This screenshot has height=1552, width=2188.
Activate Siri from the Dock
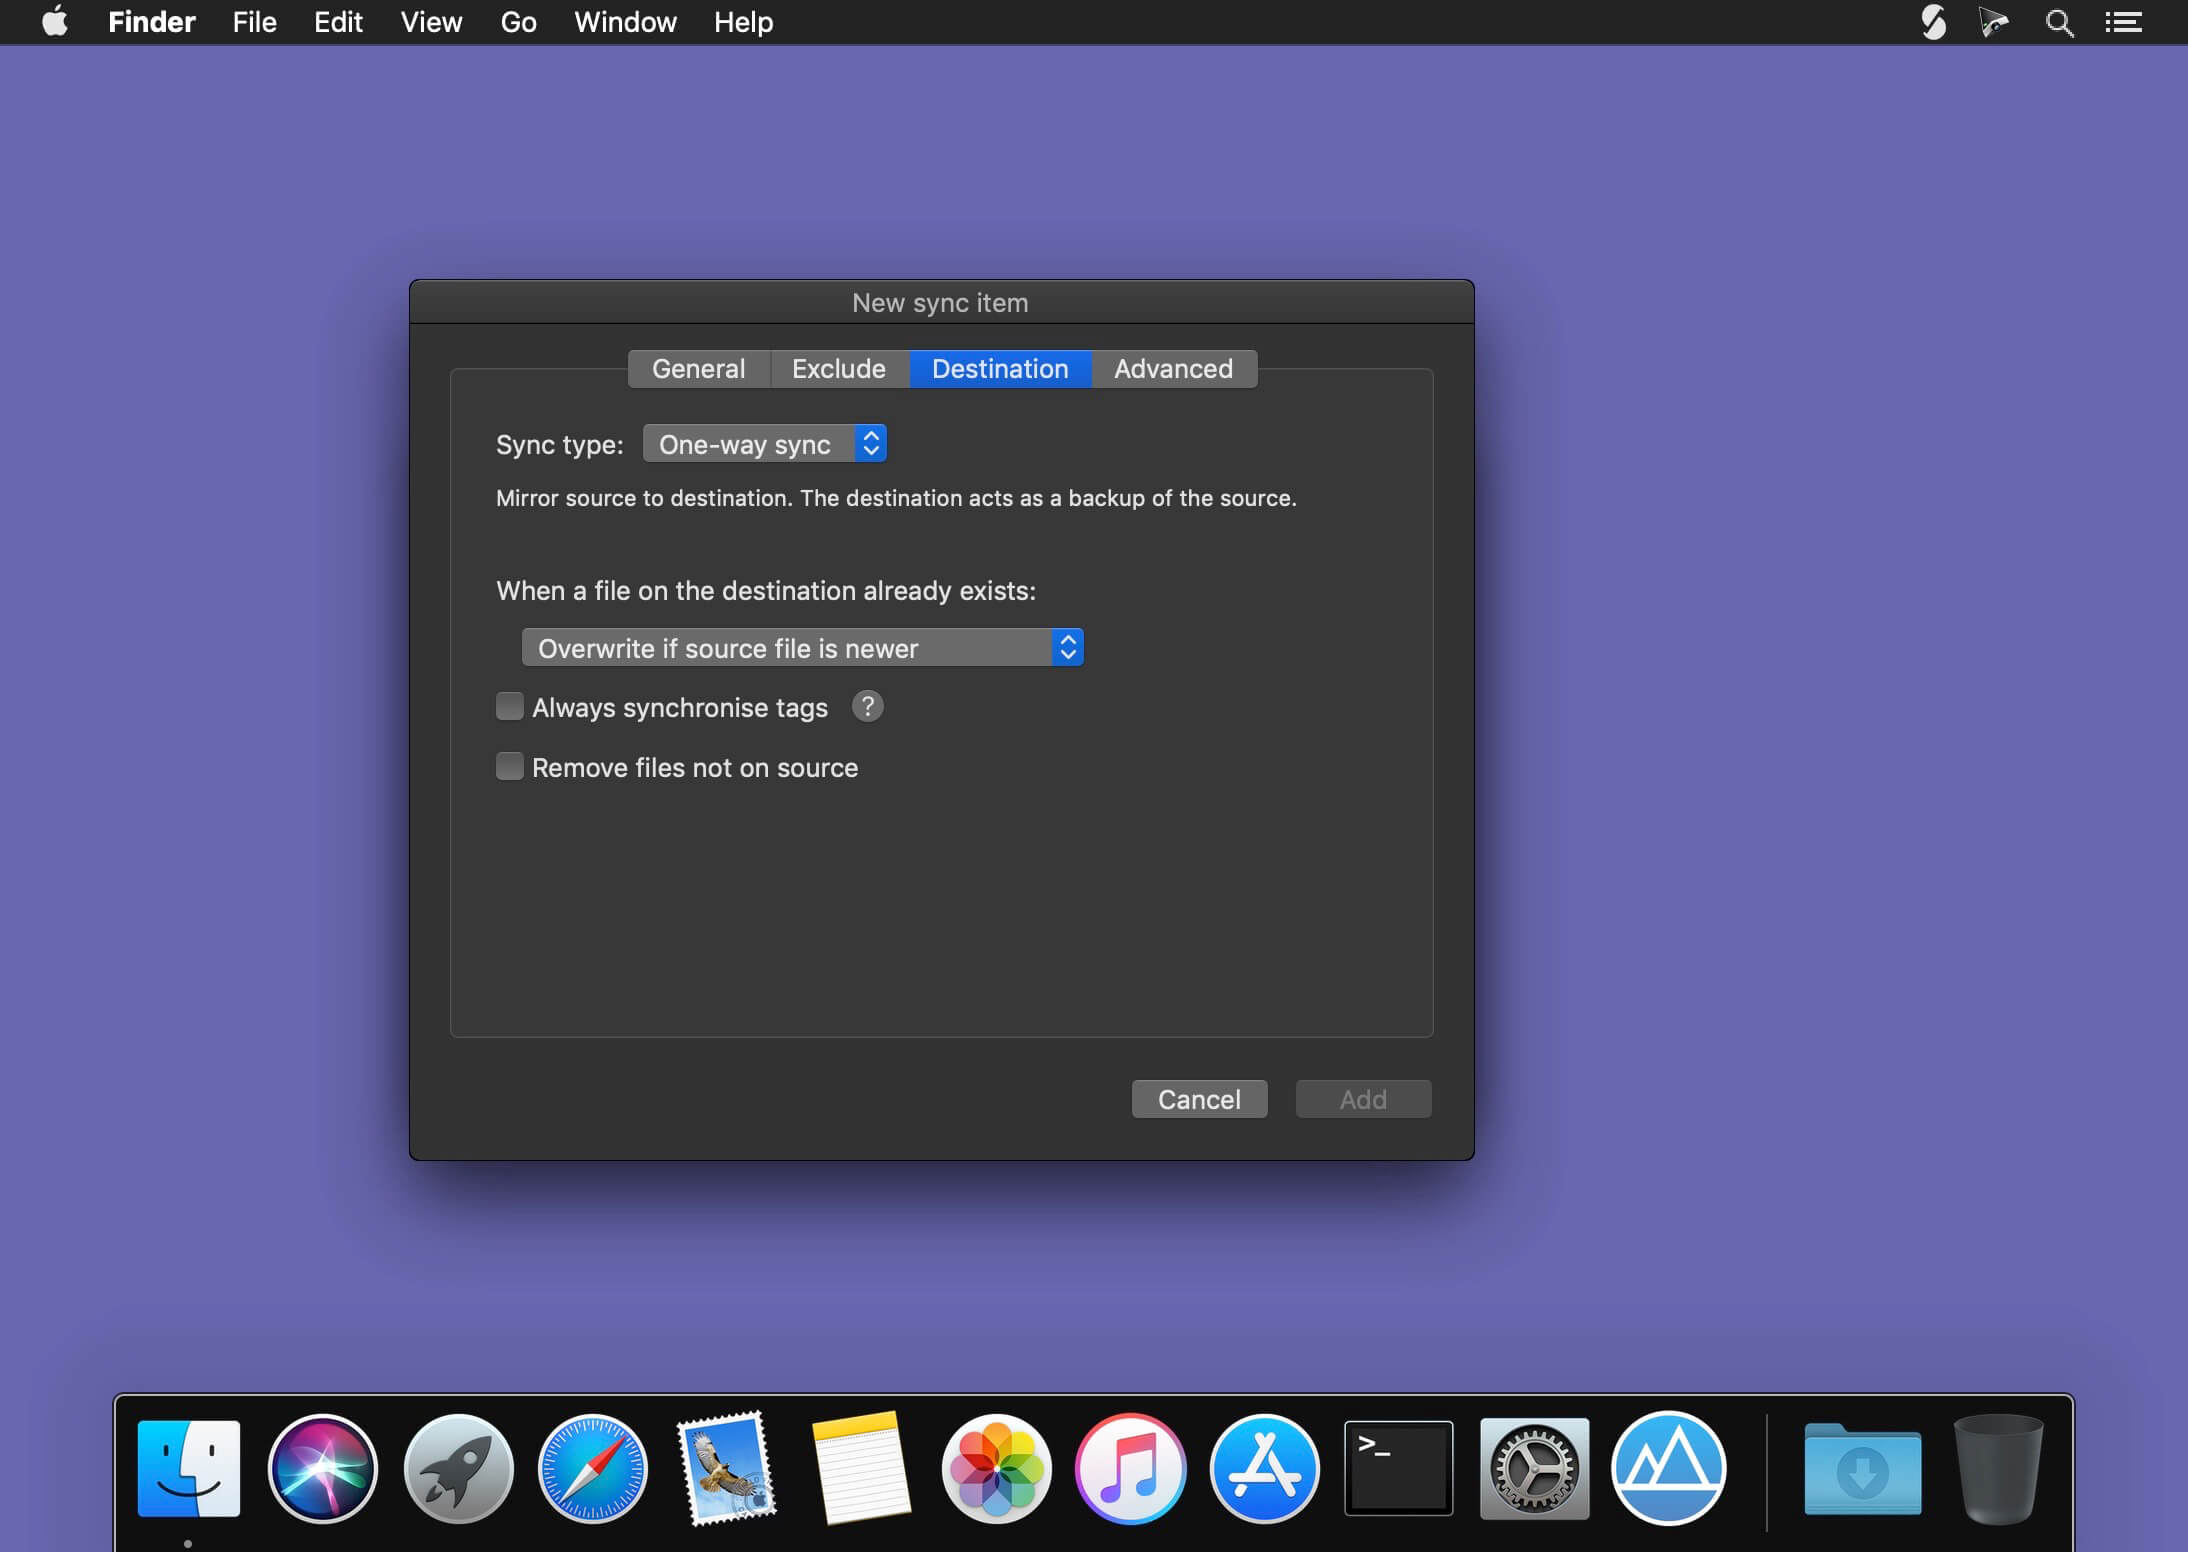tap(322, 1467)
